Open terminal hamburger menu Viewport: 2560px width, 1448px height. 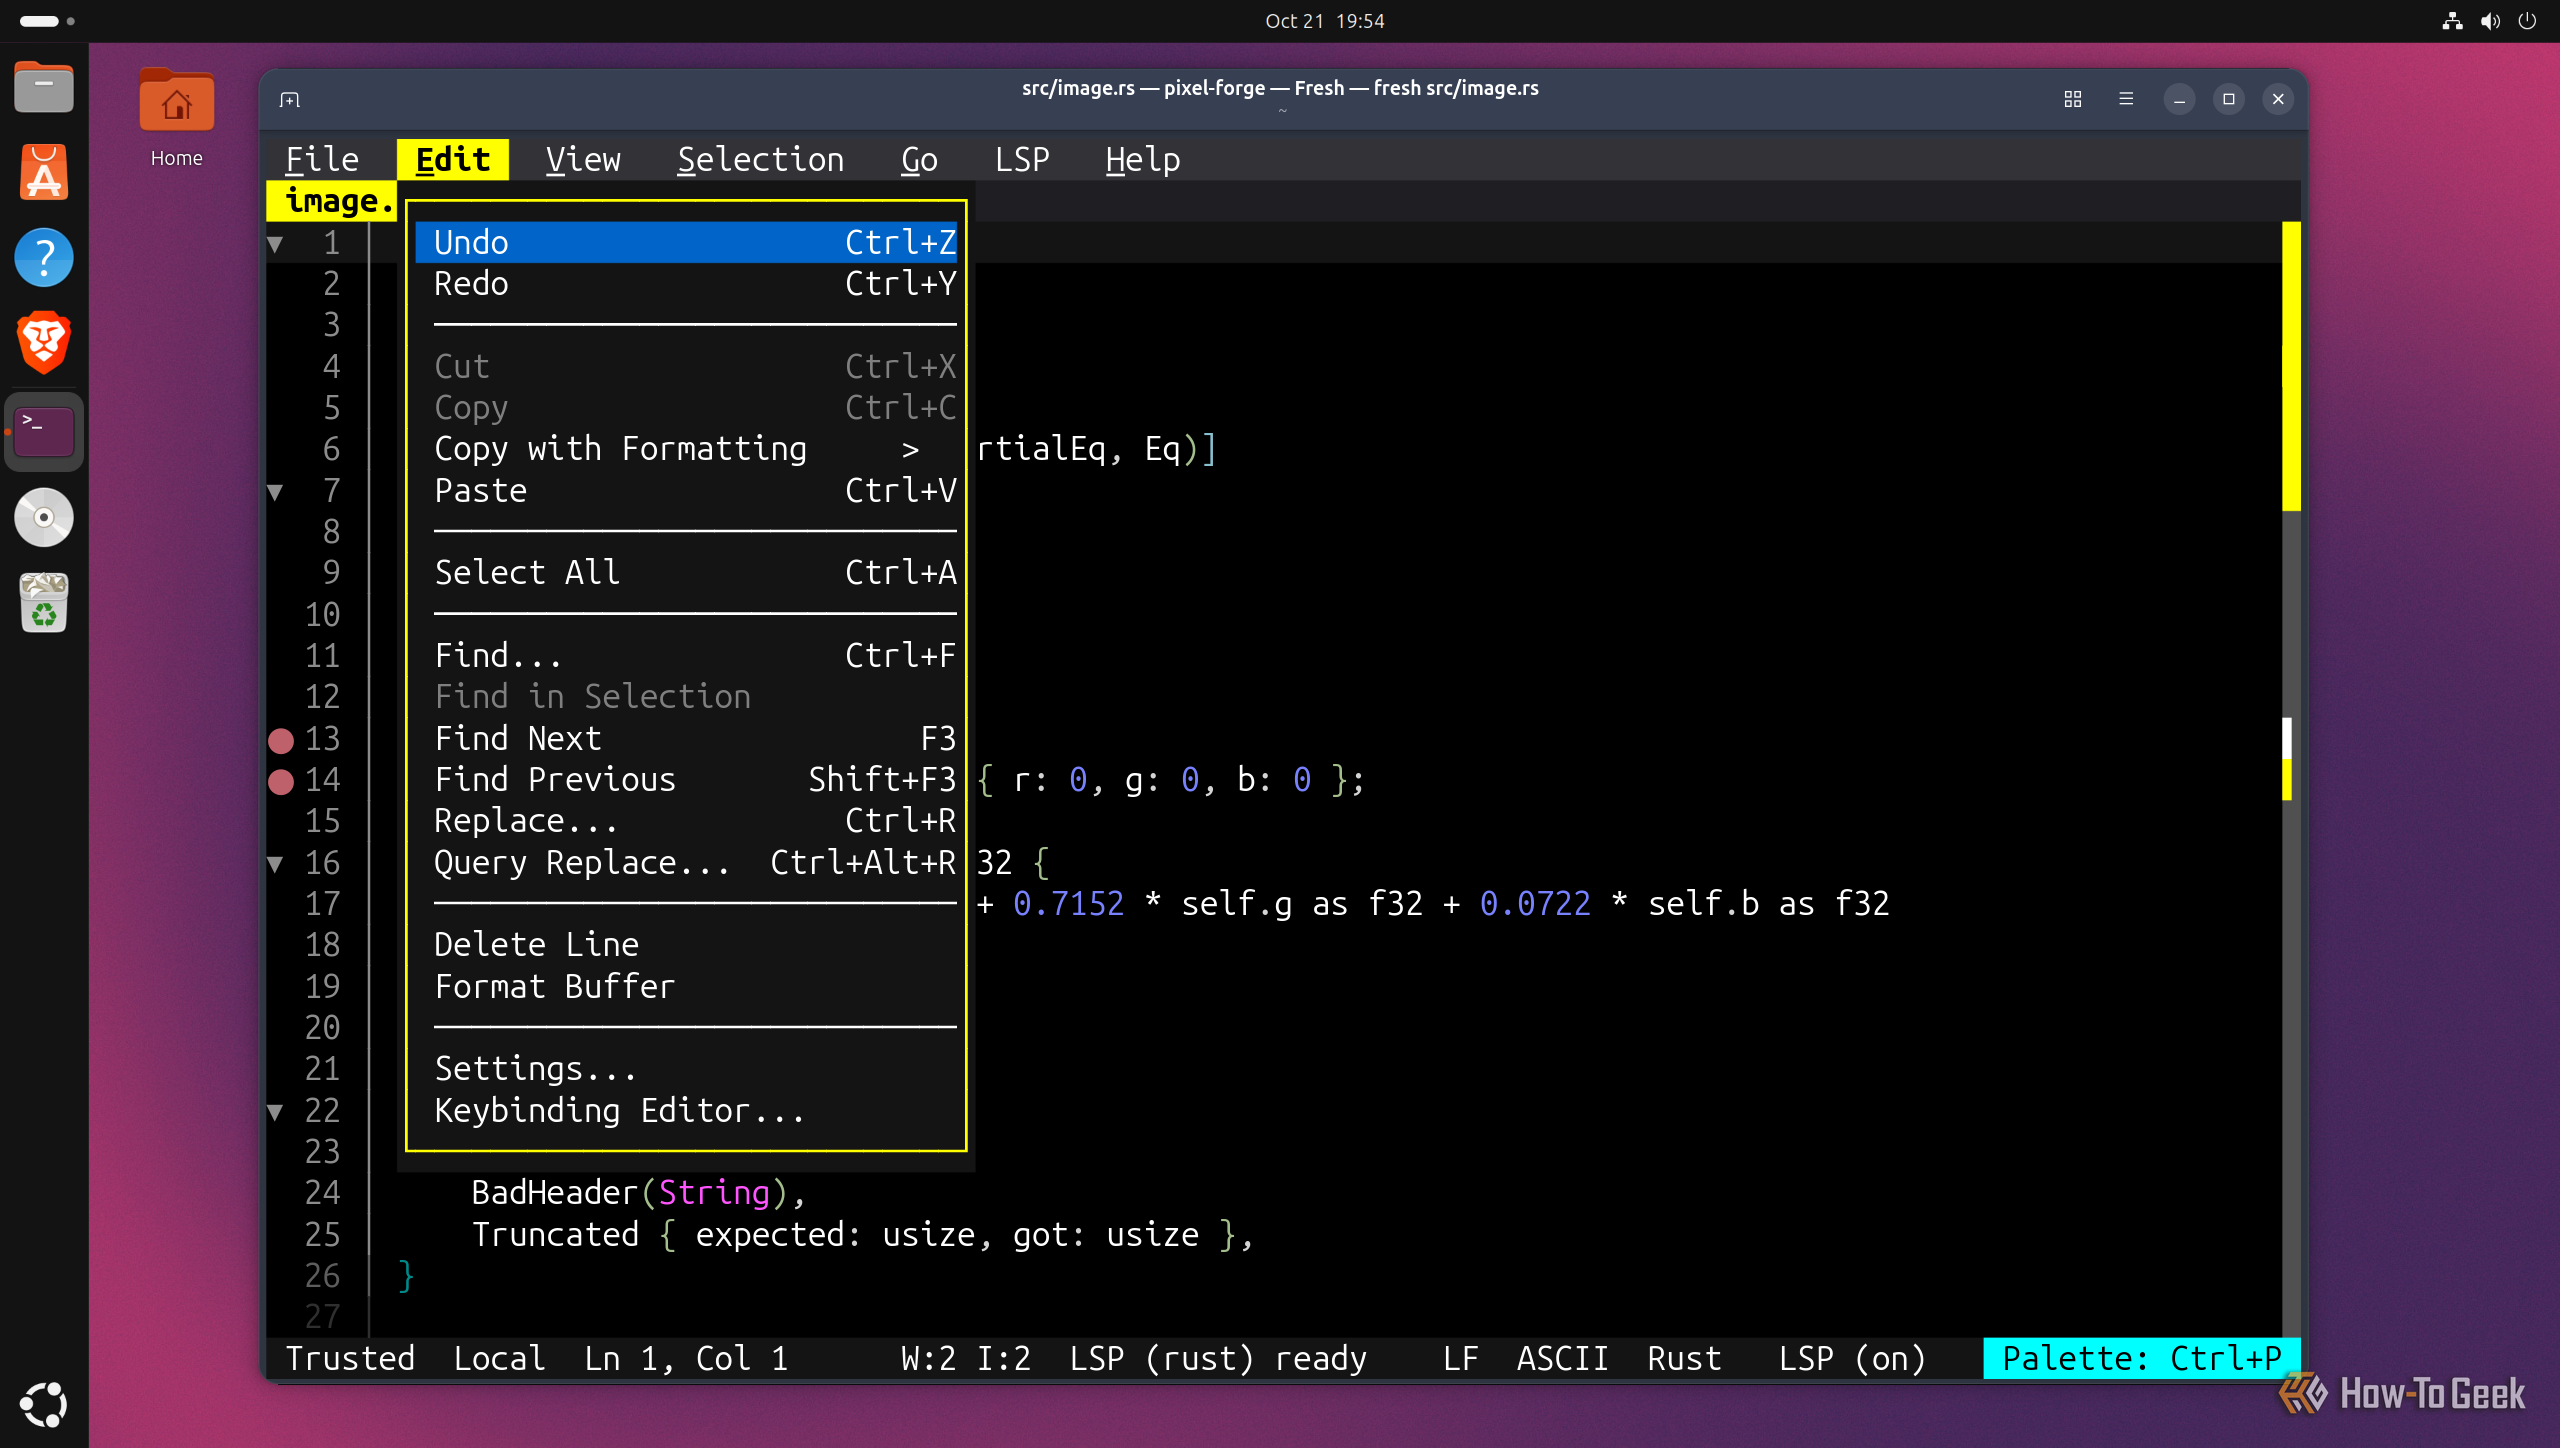tap(2126, 99)
